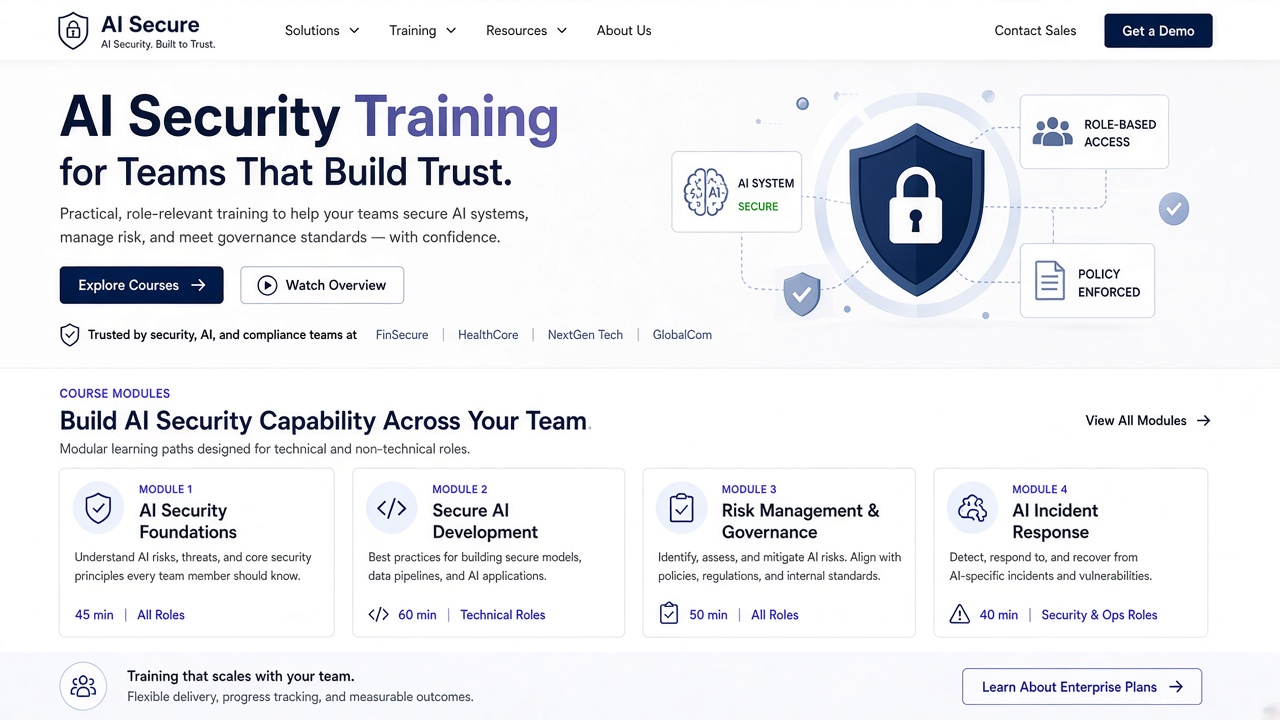Click the Explore Courses button

[141, 285]
